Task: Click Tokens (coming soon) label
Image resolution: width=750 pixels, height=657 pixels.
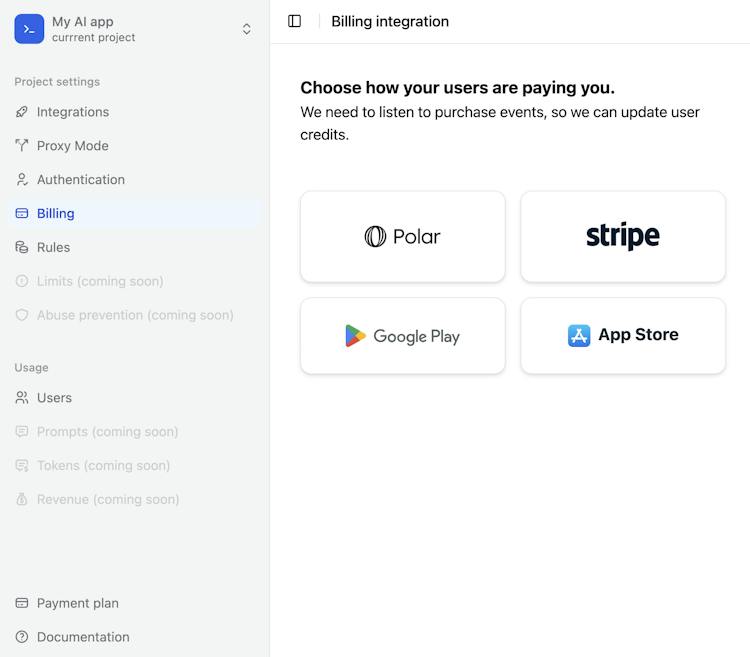Action: [x=103, y=466]
